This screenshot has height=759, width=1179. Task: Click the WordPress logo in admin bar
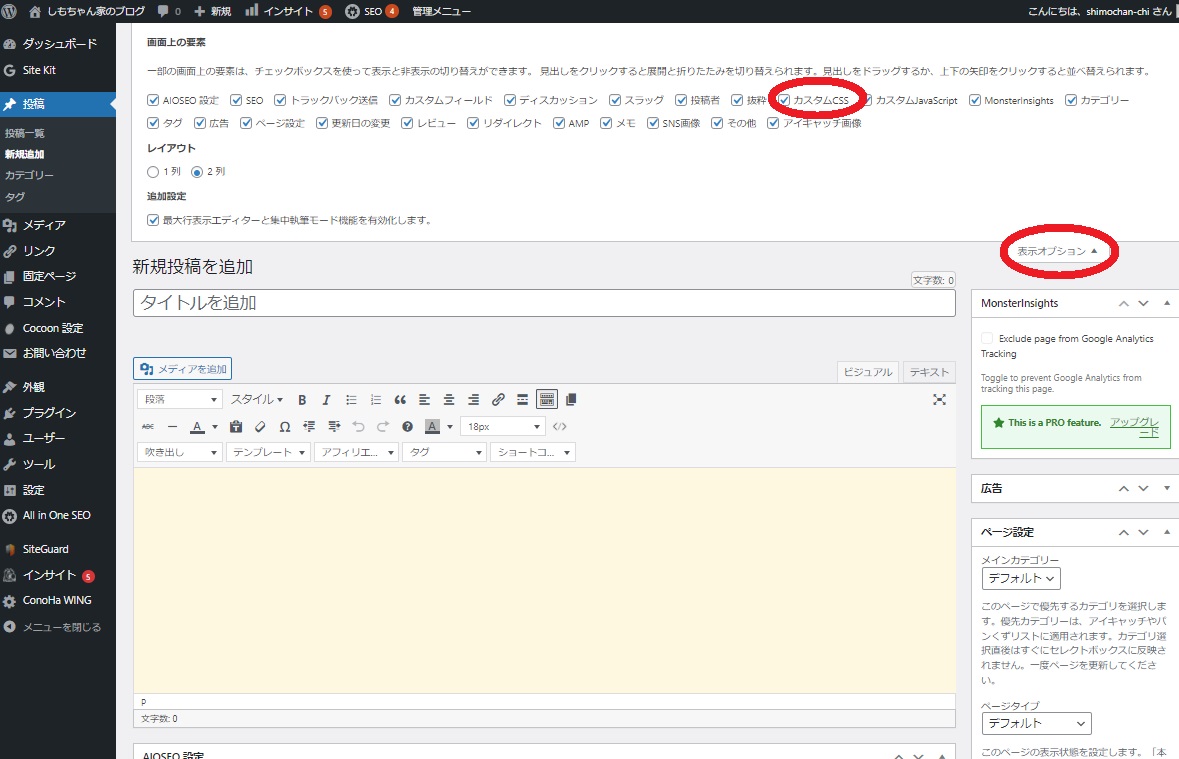coord(10,11)
